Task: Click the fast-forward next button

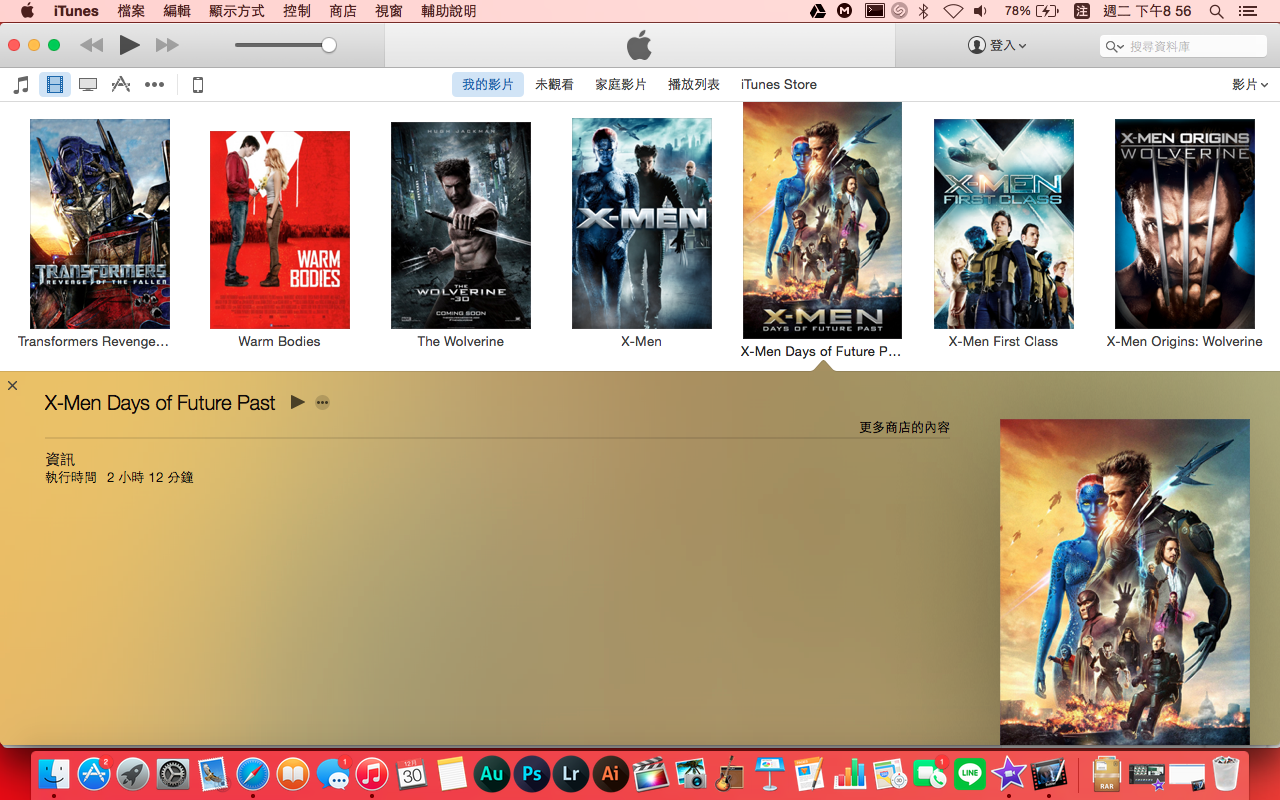Action: pyautogui.click(x=167, y=45)
